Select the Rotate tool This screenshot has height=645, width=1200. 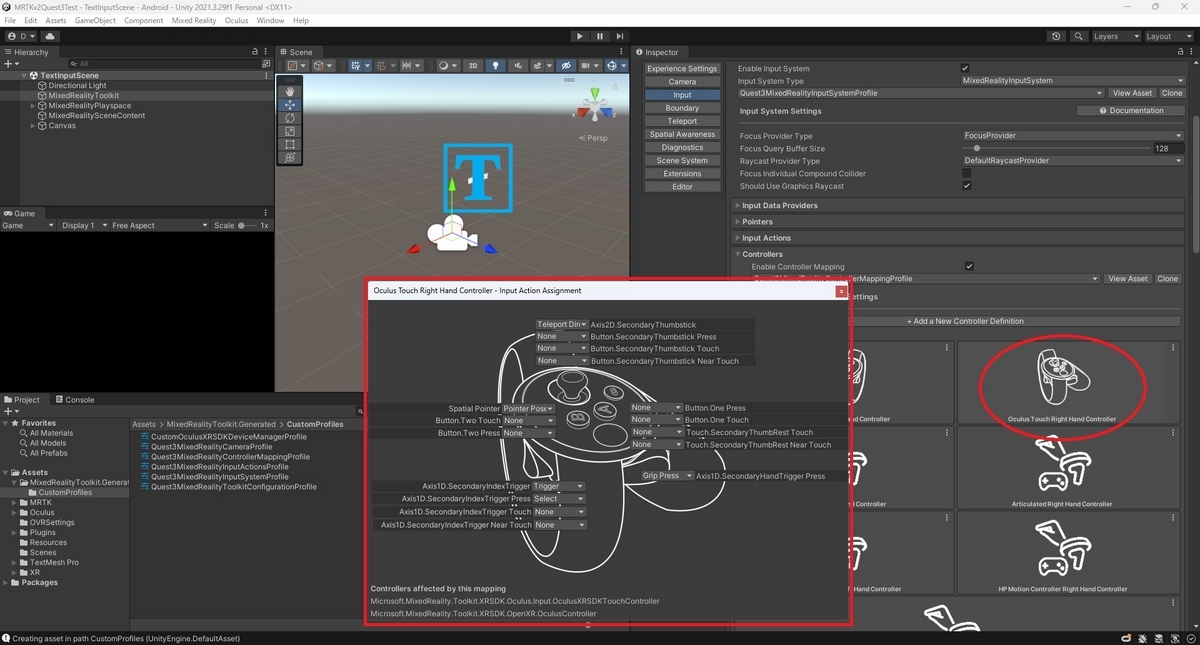(x=290, y=118)
